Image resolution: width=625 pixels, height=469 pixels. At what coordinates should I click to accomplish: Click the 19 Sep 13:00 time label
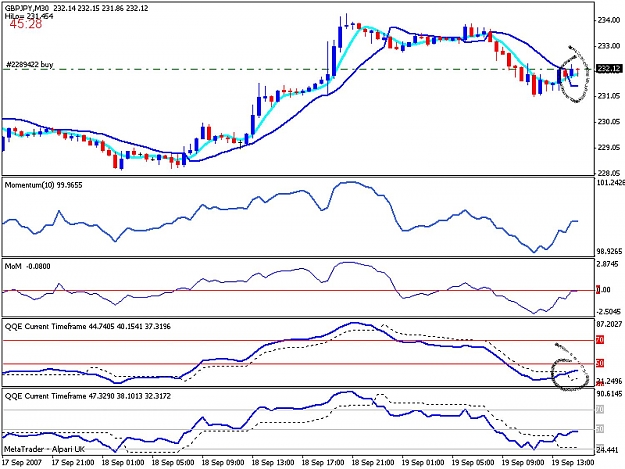(573, 463)
